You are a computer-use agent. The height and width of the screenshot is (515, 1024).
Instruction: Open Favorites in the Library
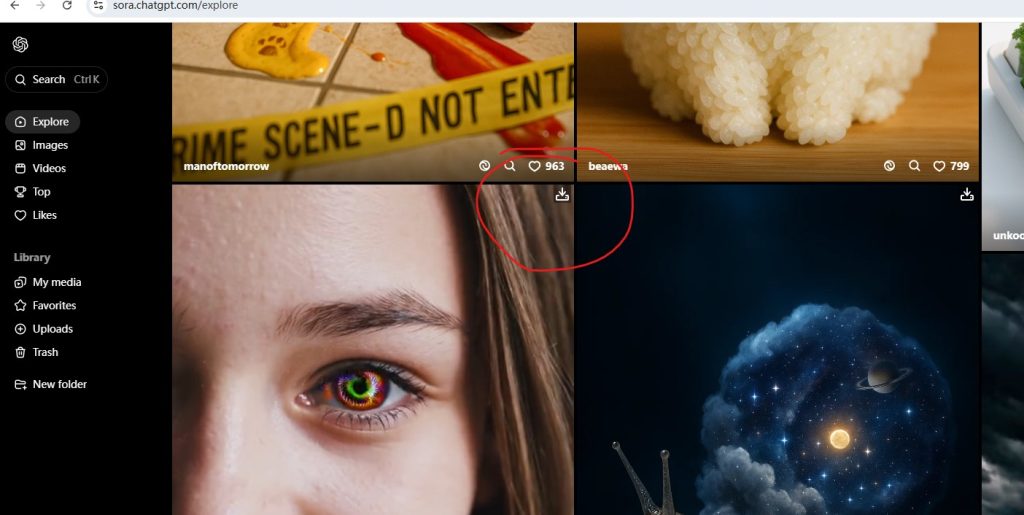click(54, 305)
